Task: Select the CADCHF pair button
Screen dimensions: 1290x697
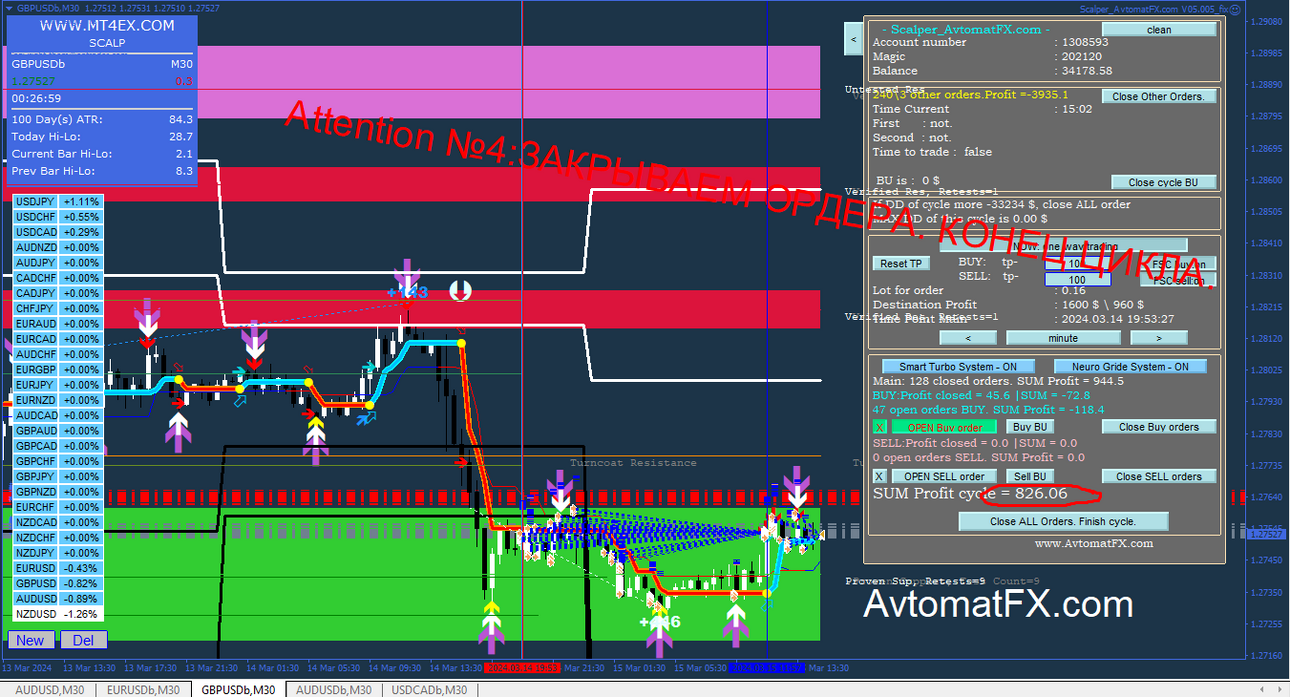Action: click(36, 278)
